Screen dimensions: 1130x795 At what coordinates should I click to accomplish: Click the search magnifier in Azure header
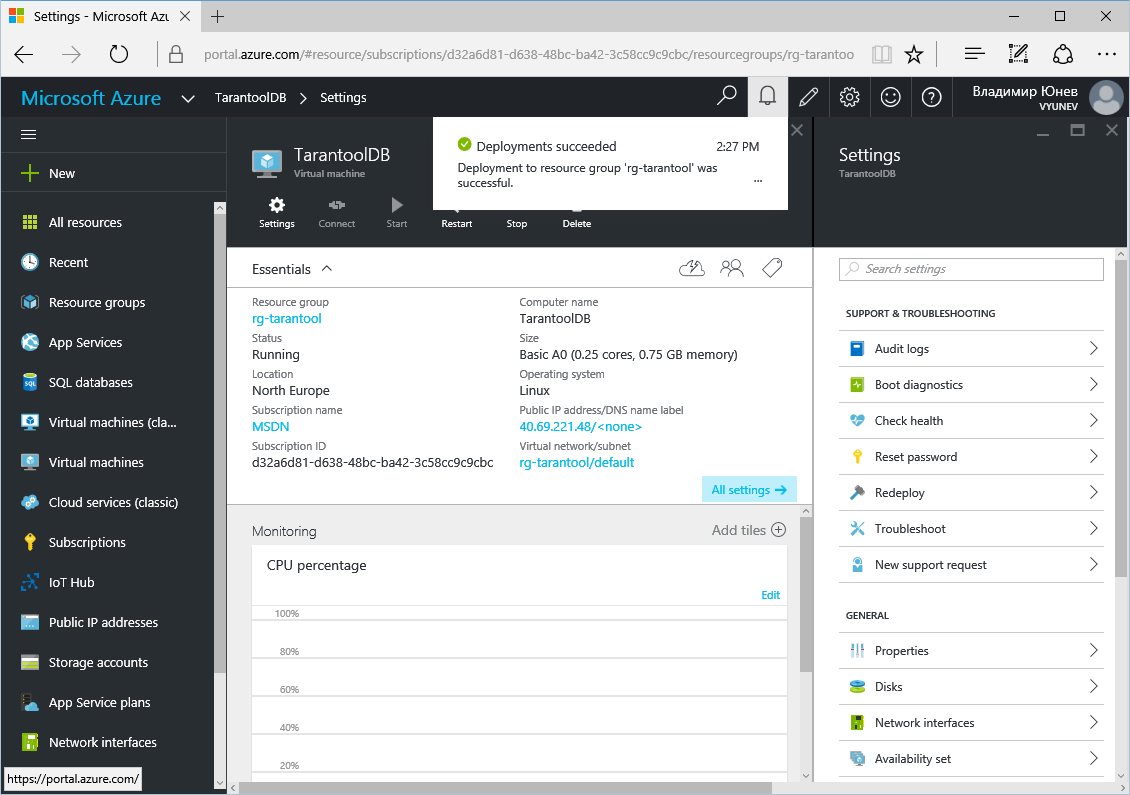click(x=727, y=97)
